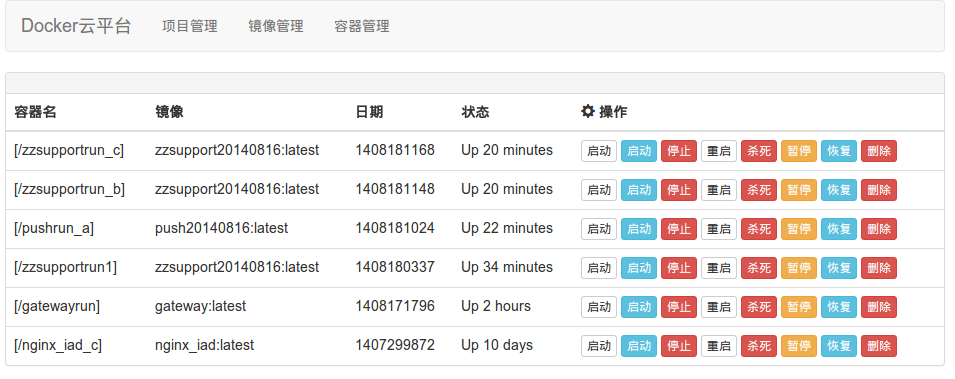This screenshot has height=379, width=955.
Task: Click the 状态 column header
Action: tap(475, 112)
